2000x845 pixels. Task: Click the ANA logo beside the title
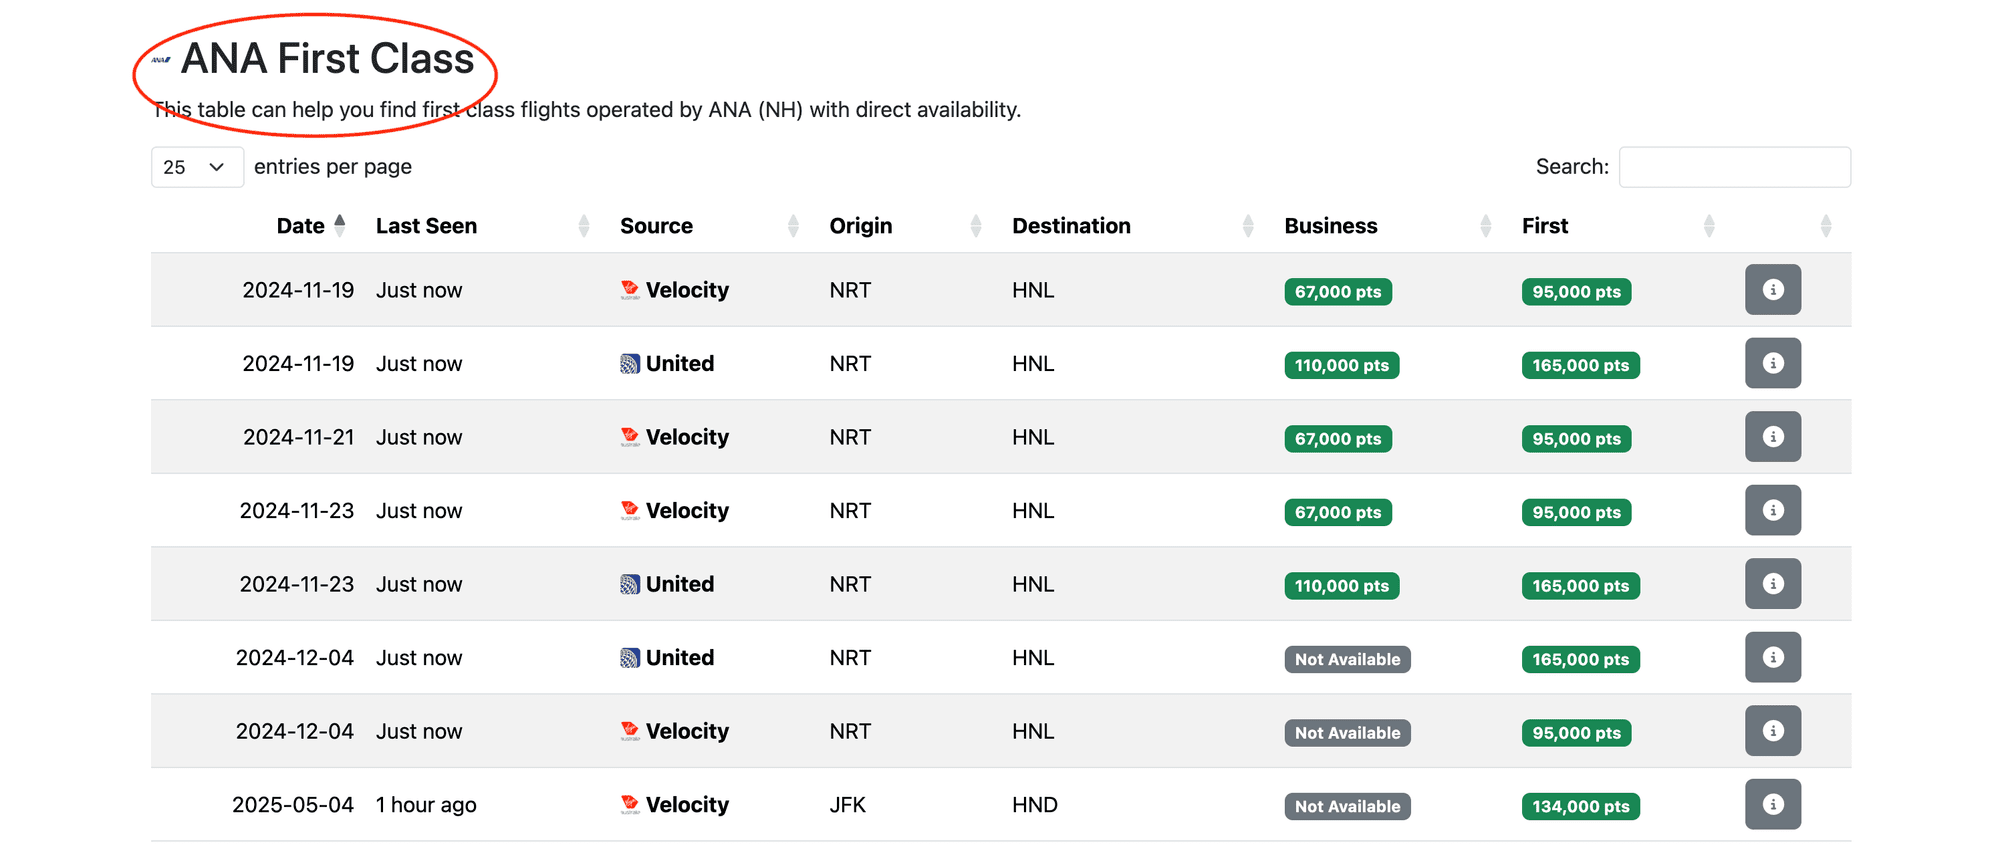161,60
